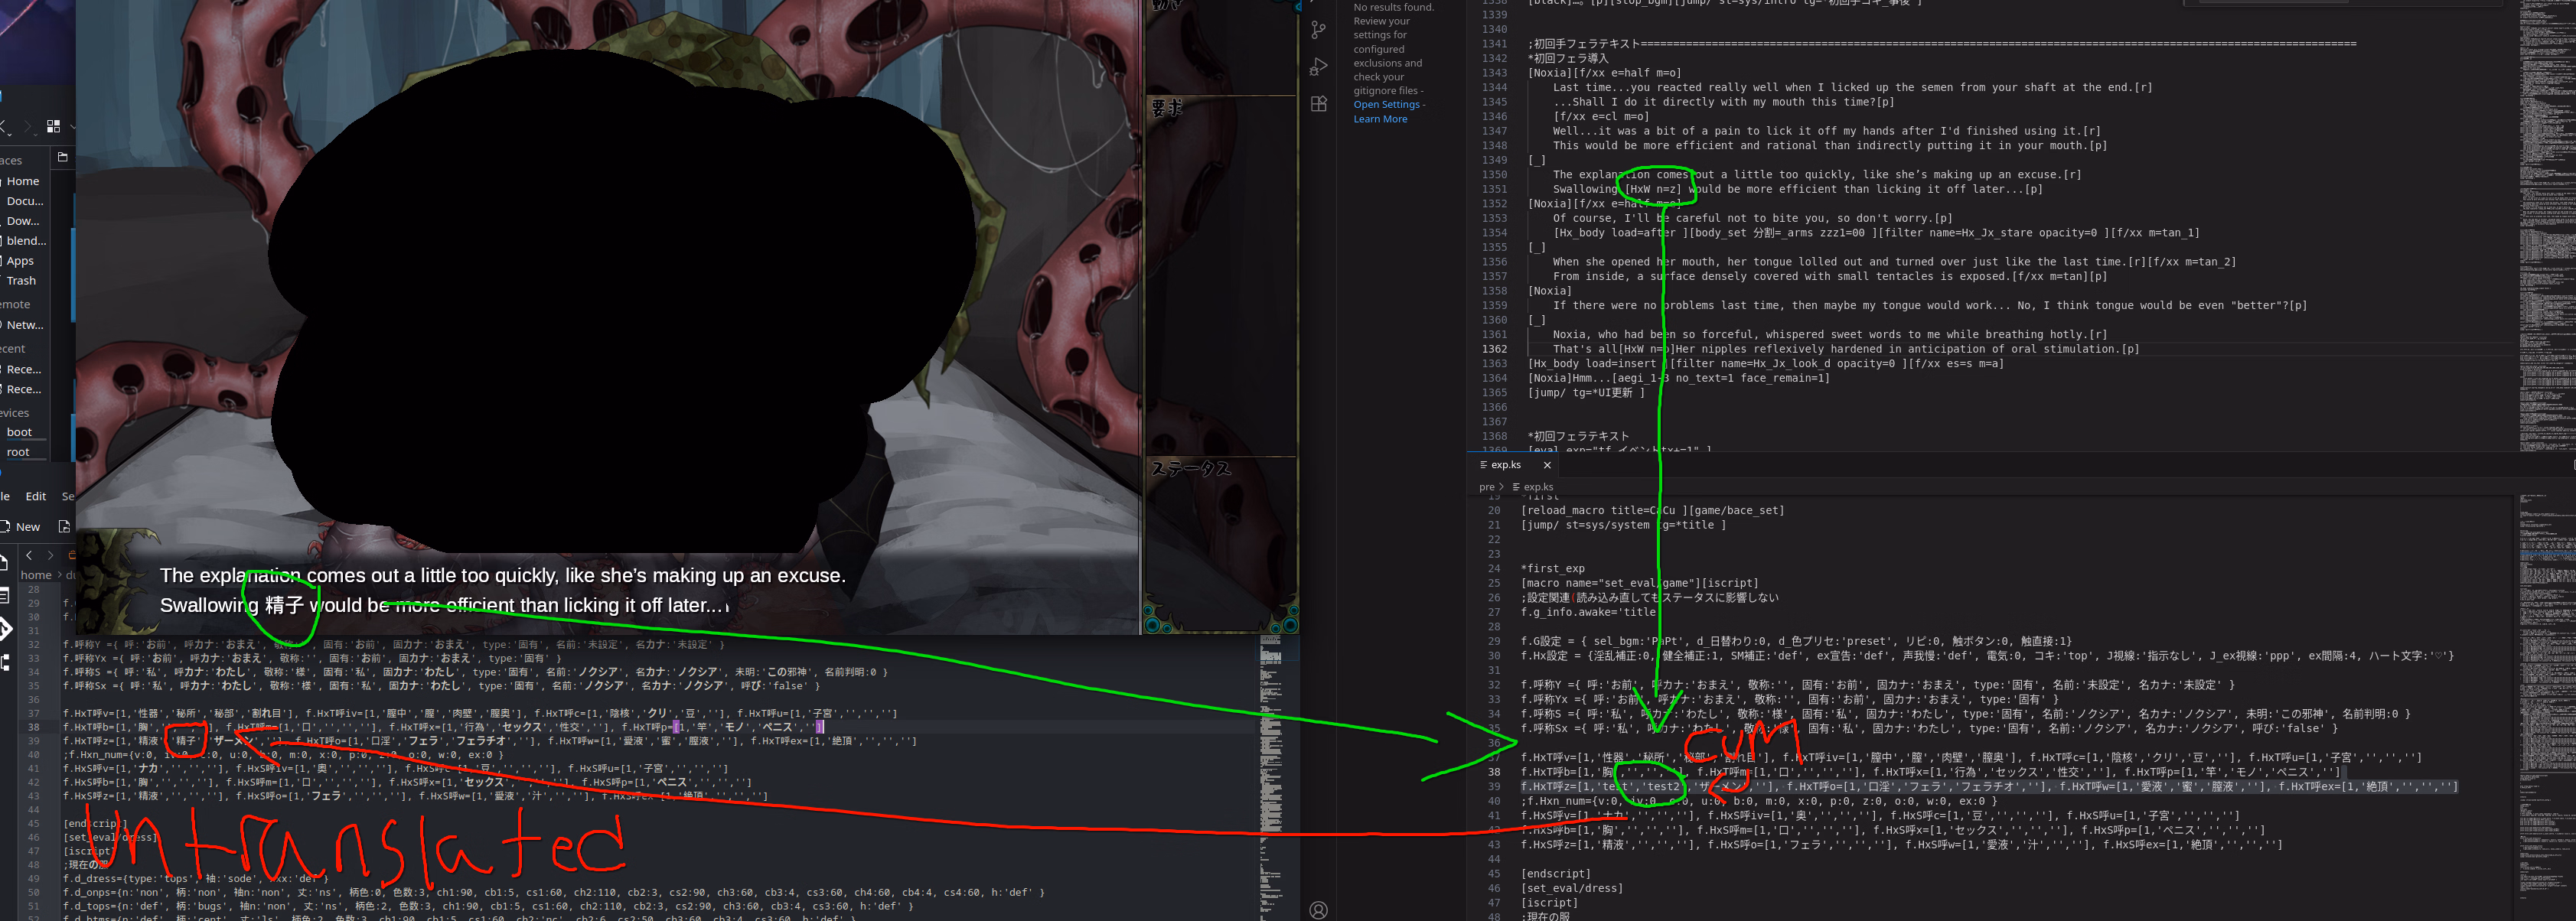
Task: Open view mode dropdown arrow
Action: pos(71,126)
